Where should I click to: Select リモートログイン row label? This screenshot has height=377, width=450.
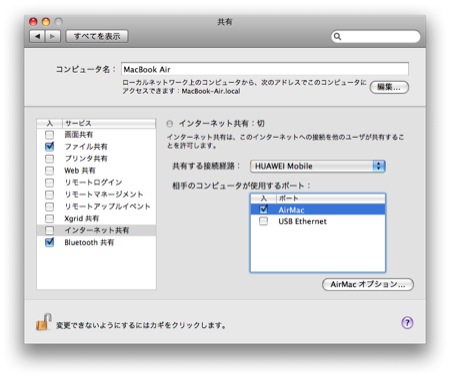tap(93, 183)
